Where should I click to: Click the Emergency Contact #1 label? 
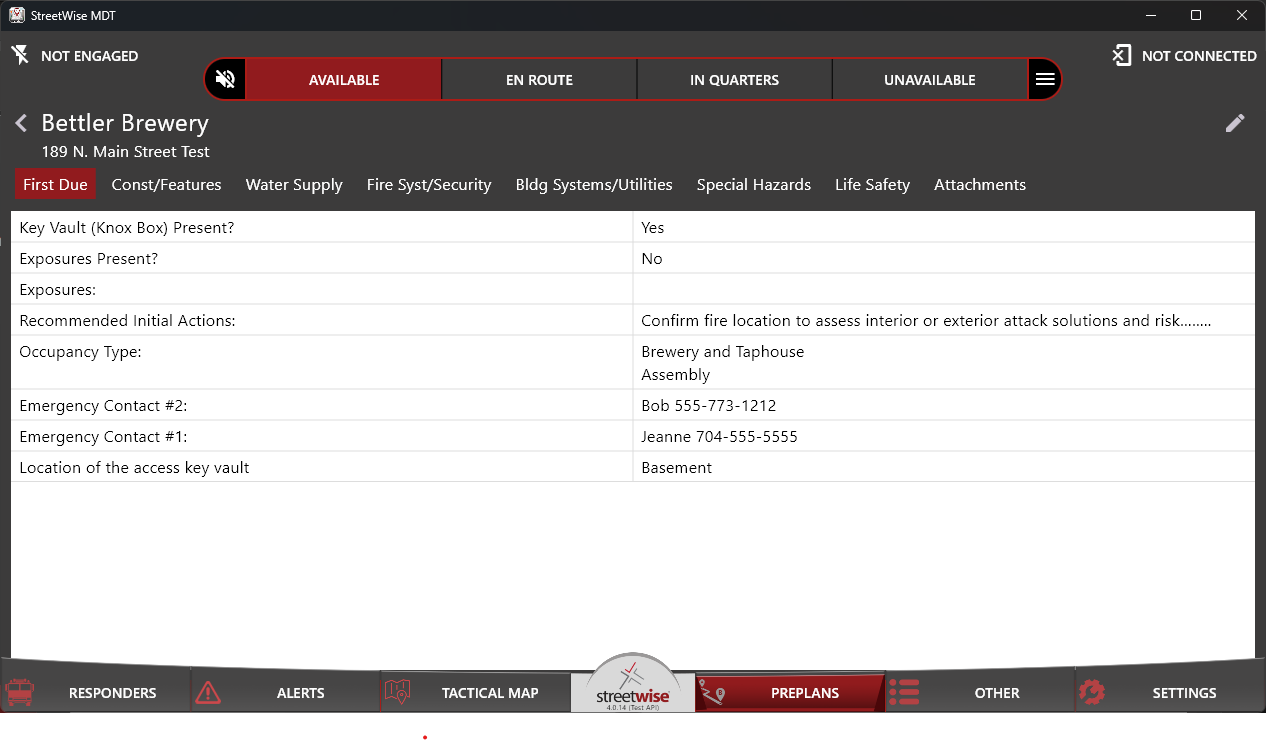tap(104, 437)
